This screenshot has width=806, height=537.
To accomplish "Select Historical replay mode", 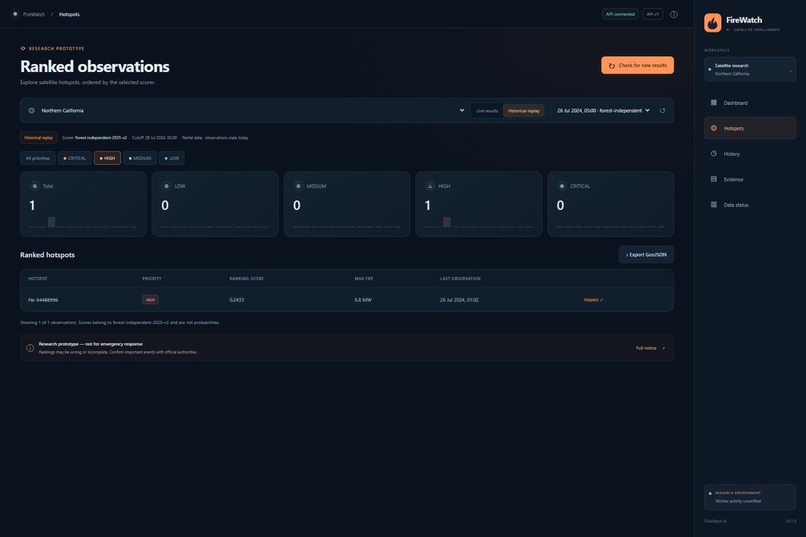I will (523, 110).
